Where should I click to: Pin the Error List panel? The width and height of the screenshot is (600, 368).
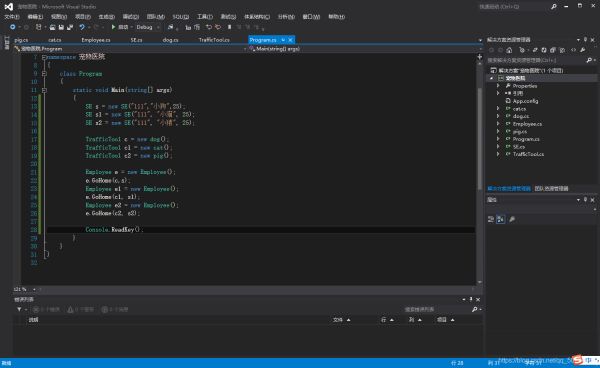(x=471, y=299)
